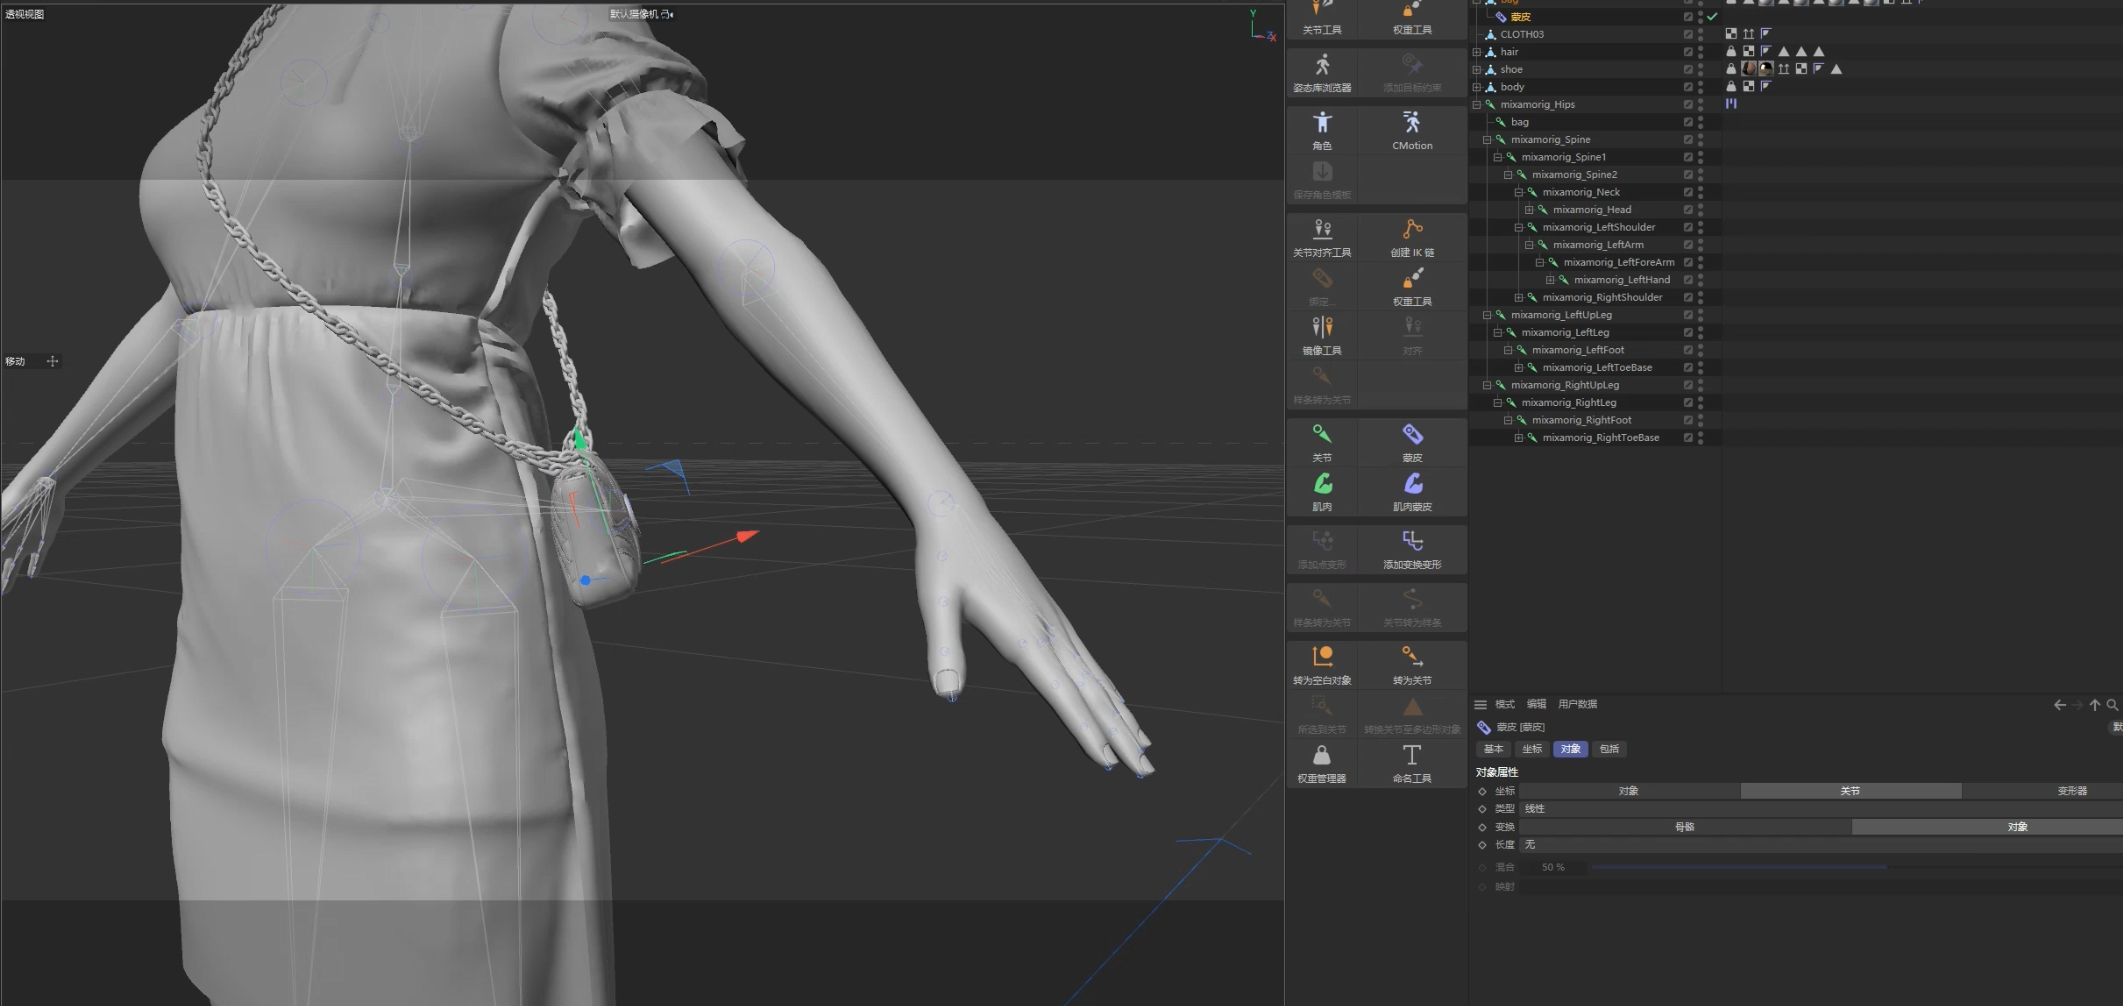The height and width of the screenshot is (1006, 2123).
Task: Open the 权重管理器 weight manager
Action: (1322, 764)
